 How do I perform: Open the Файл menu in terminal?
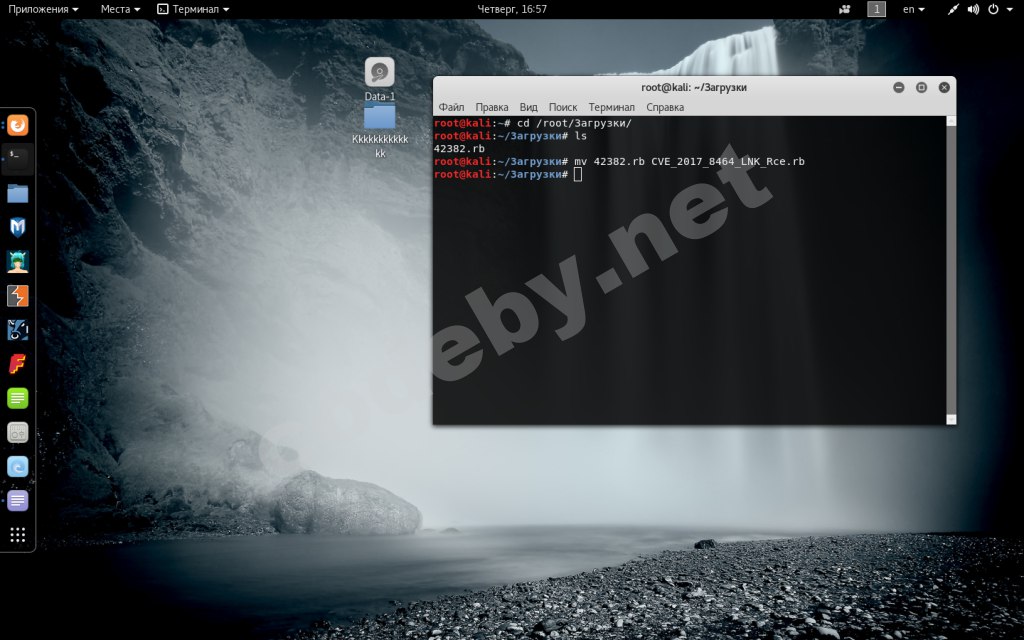[x=451, y=107]
